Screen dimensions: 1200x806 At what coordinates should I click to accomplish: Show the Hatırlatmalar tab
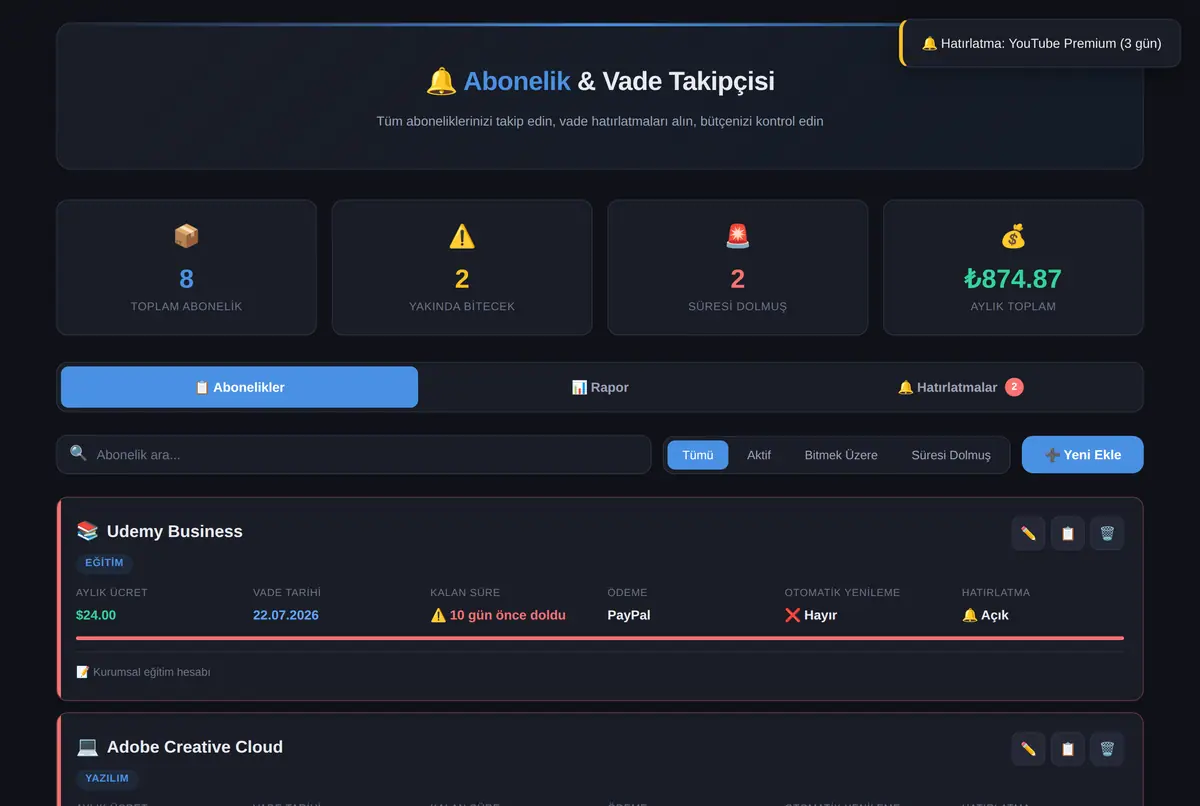tap(960, 387)
